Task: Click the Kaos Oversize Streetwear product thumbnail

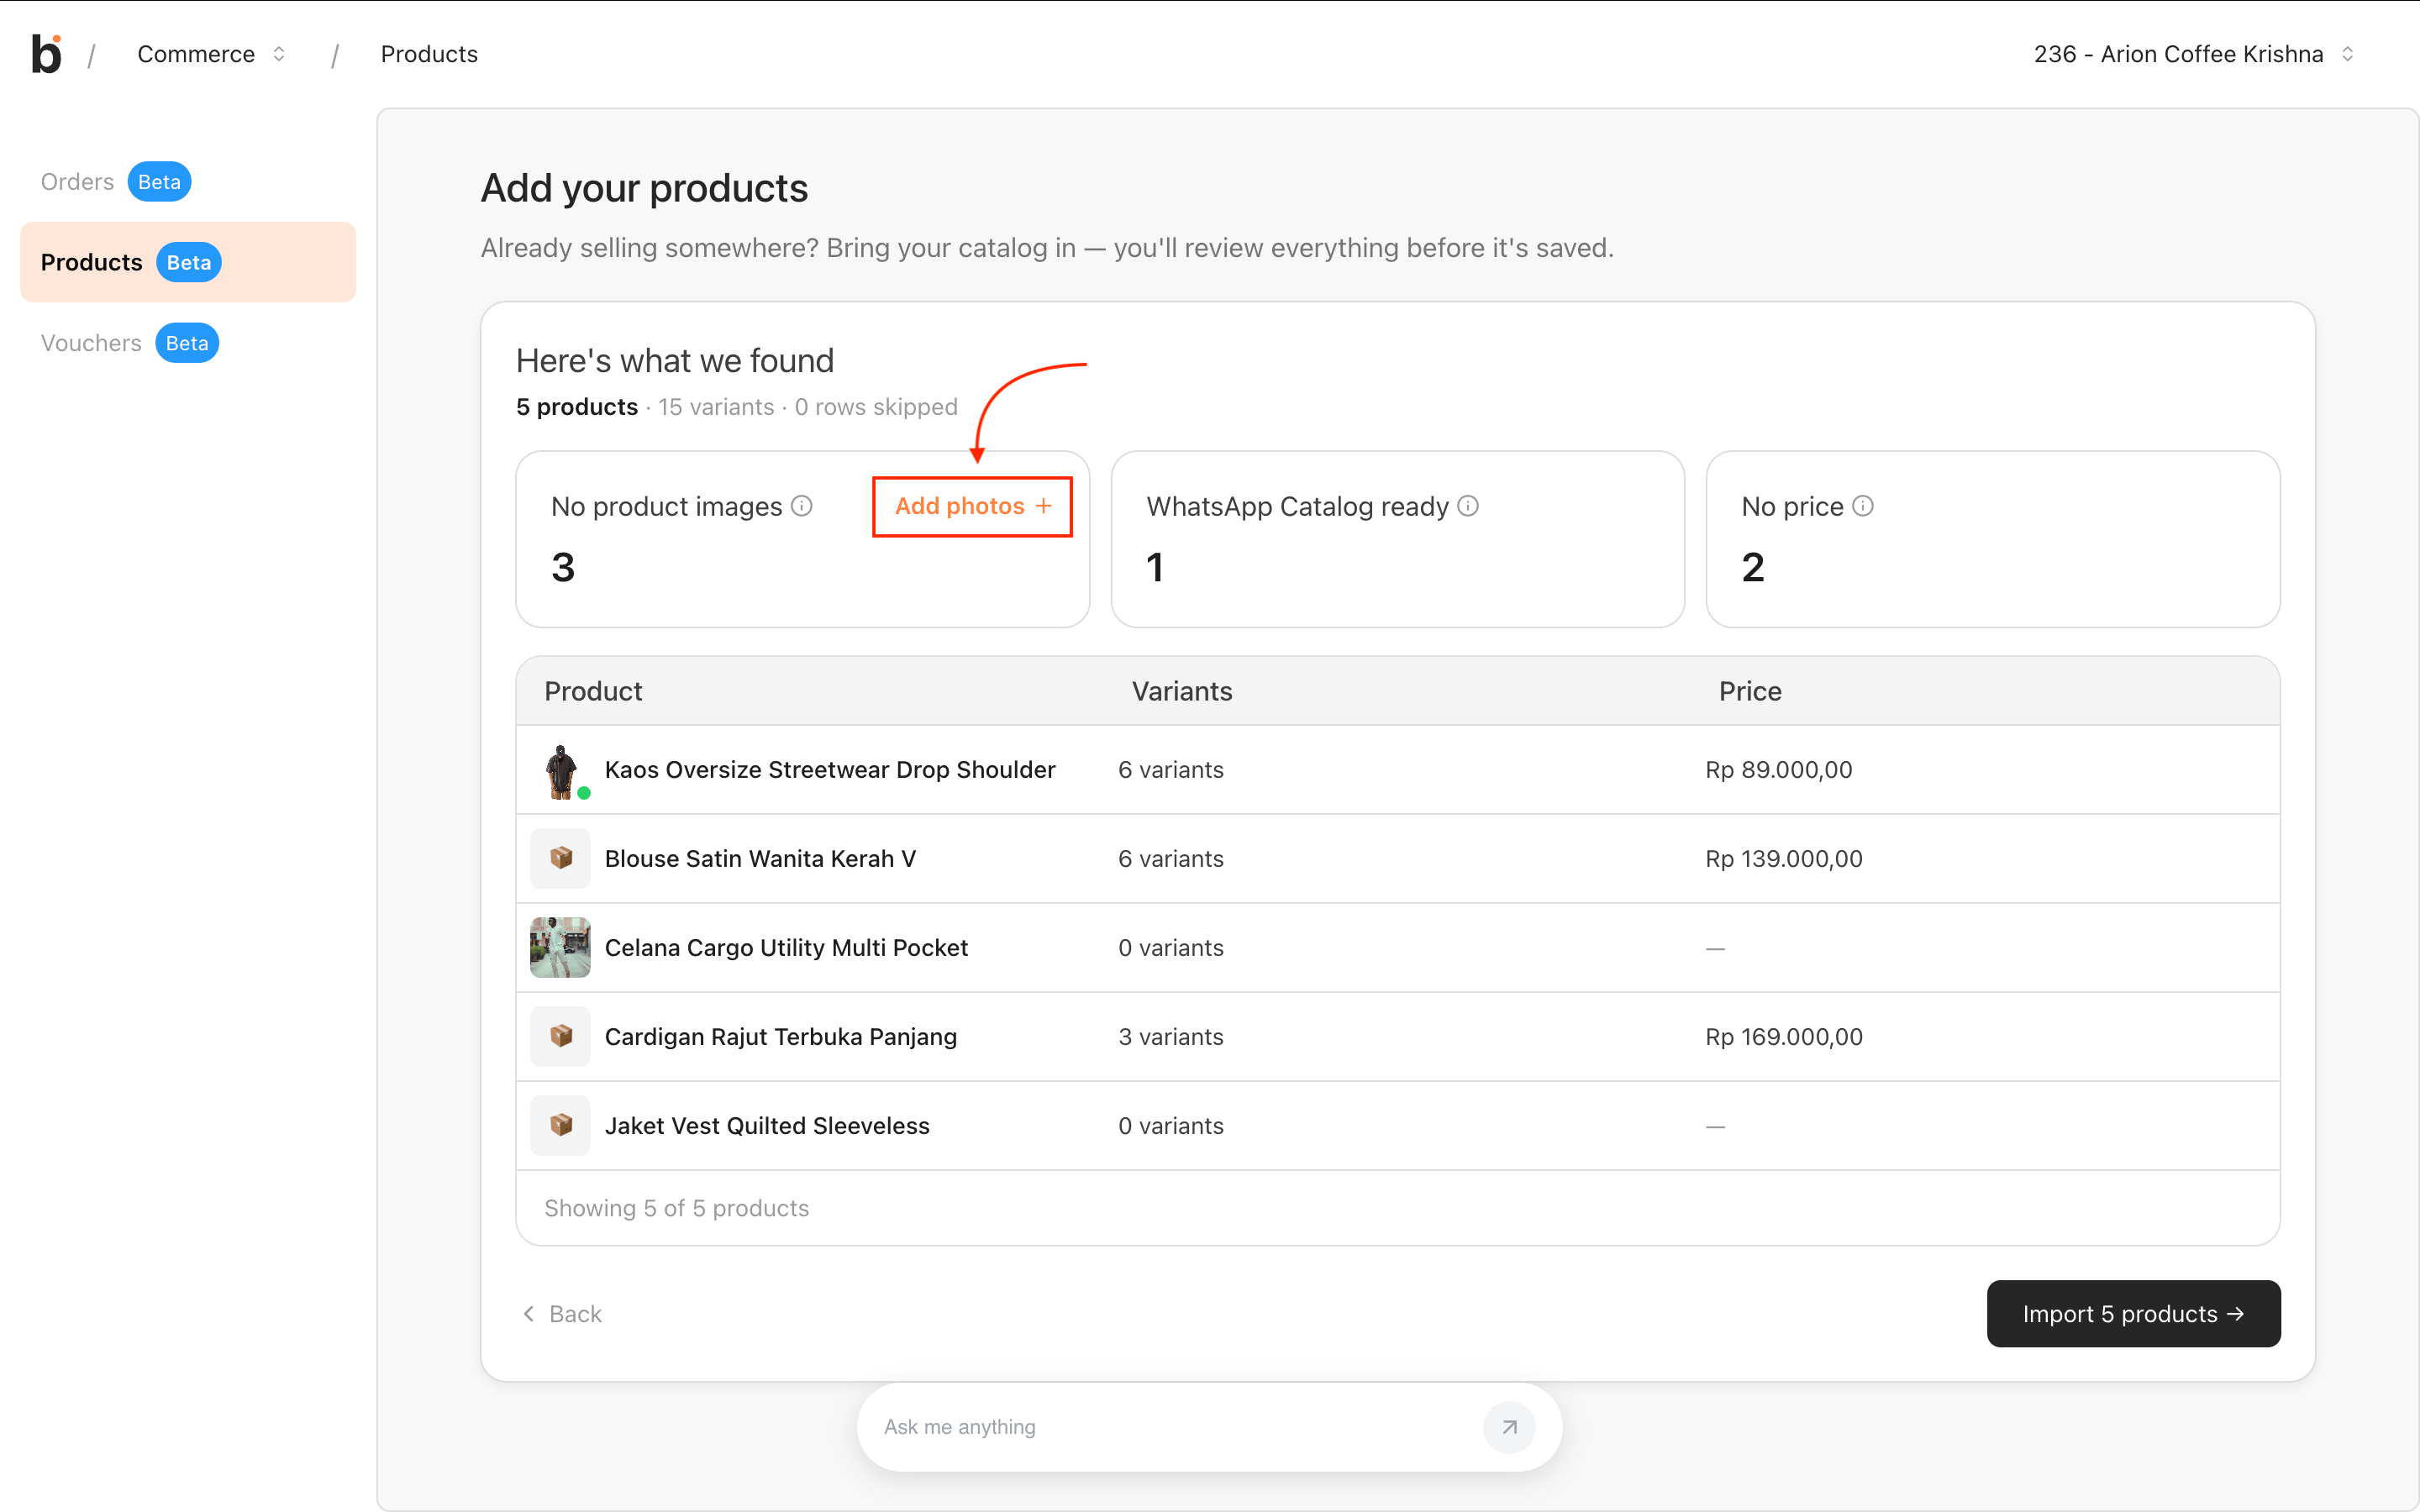Action: point(560,770)
